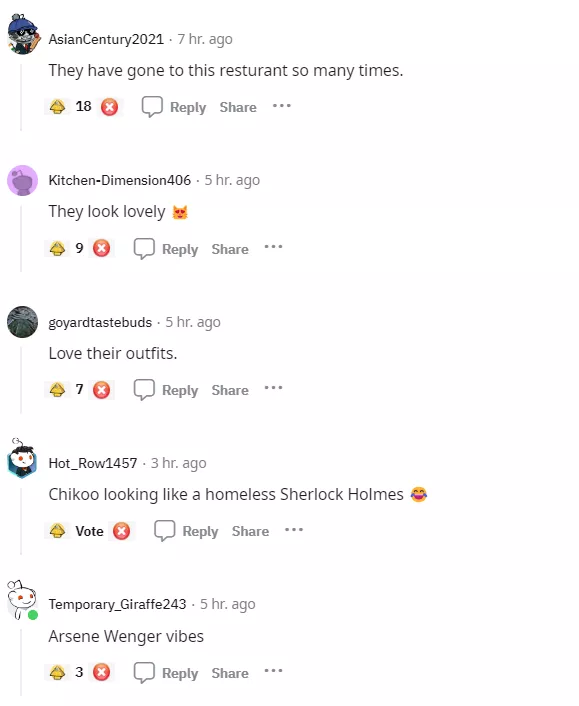
Task: Open goyardtastebuds username link
Action: pos(100,322)
